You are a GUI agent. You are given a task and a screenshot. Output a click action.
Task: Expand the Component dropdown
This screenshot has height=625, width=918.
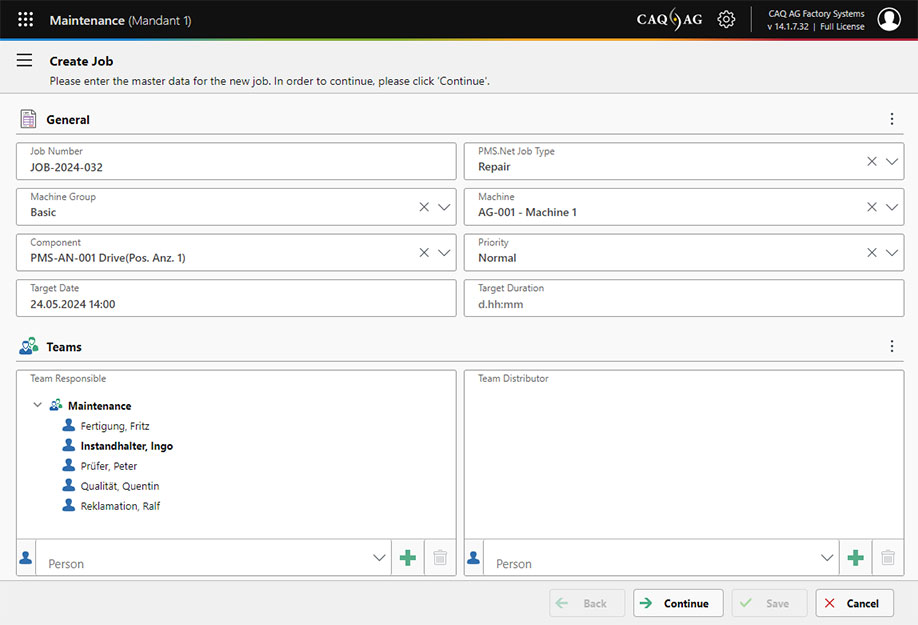point(444,253)
